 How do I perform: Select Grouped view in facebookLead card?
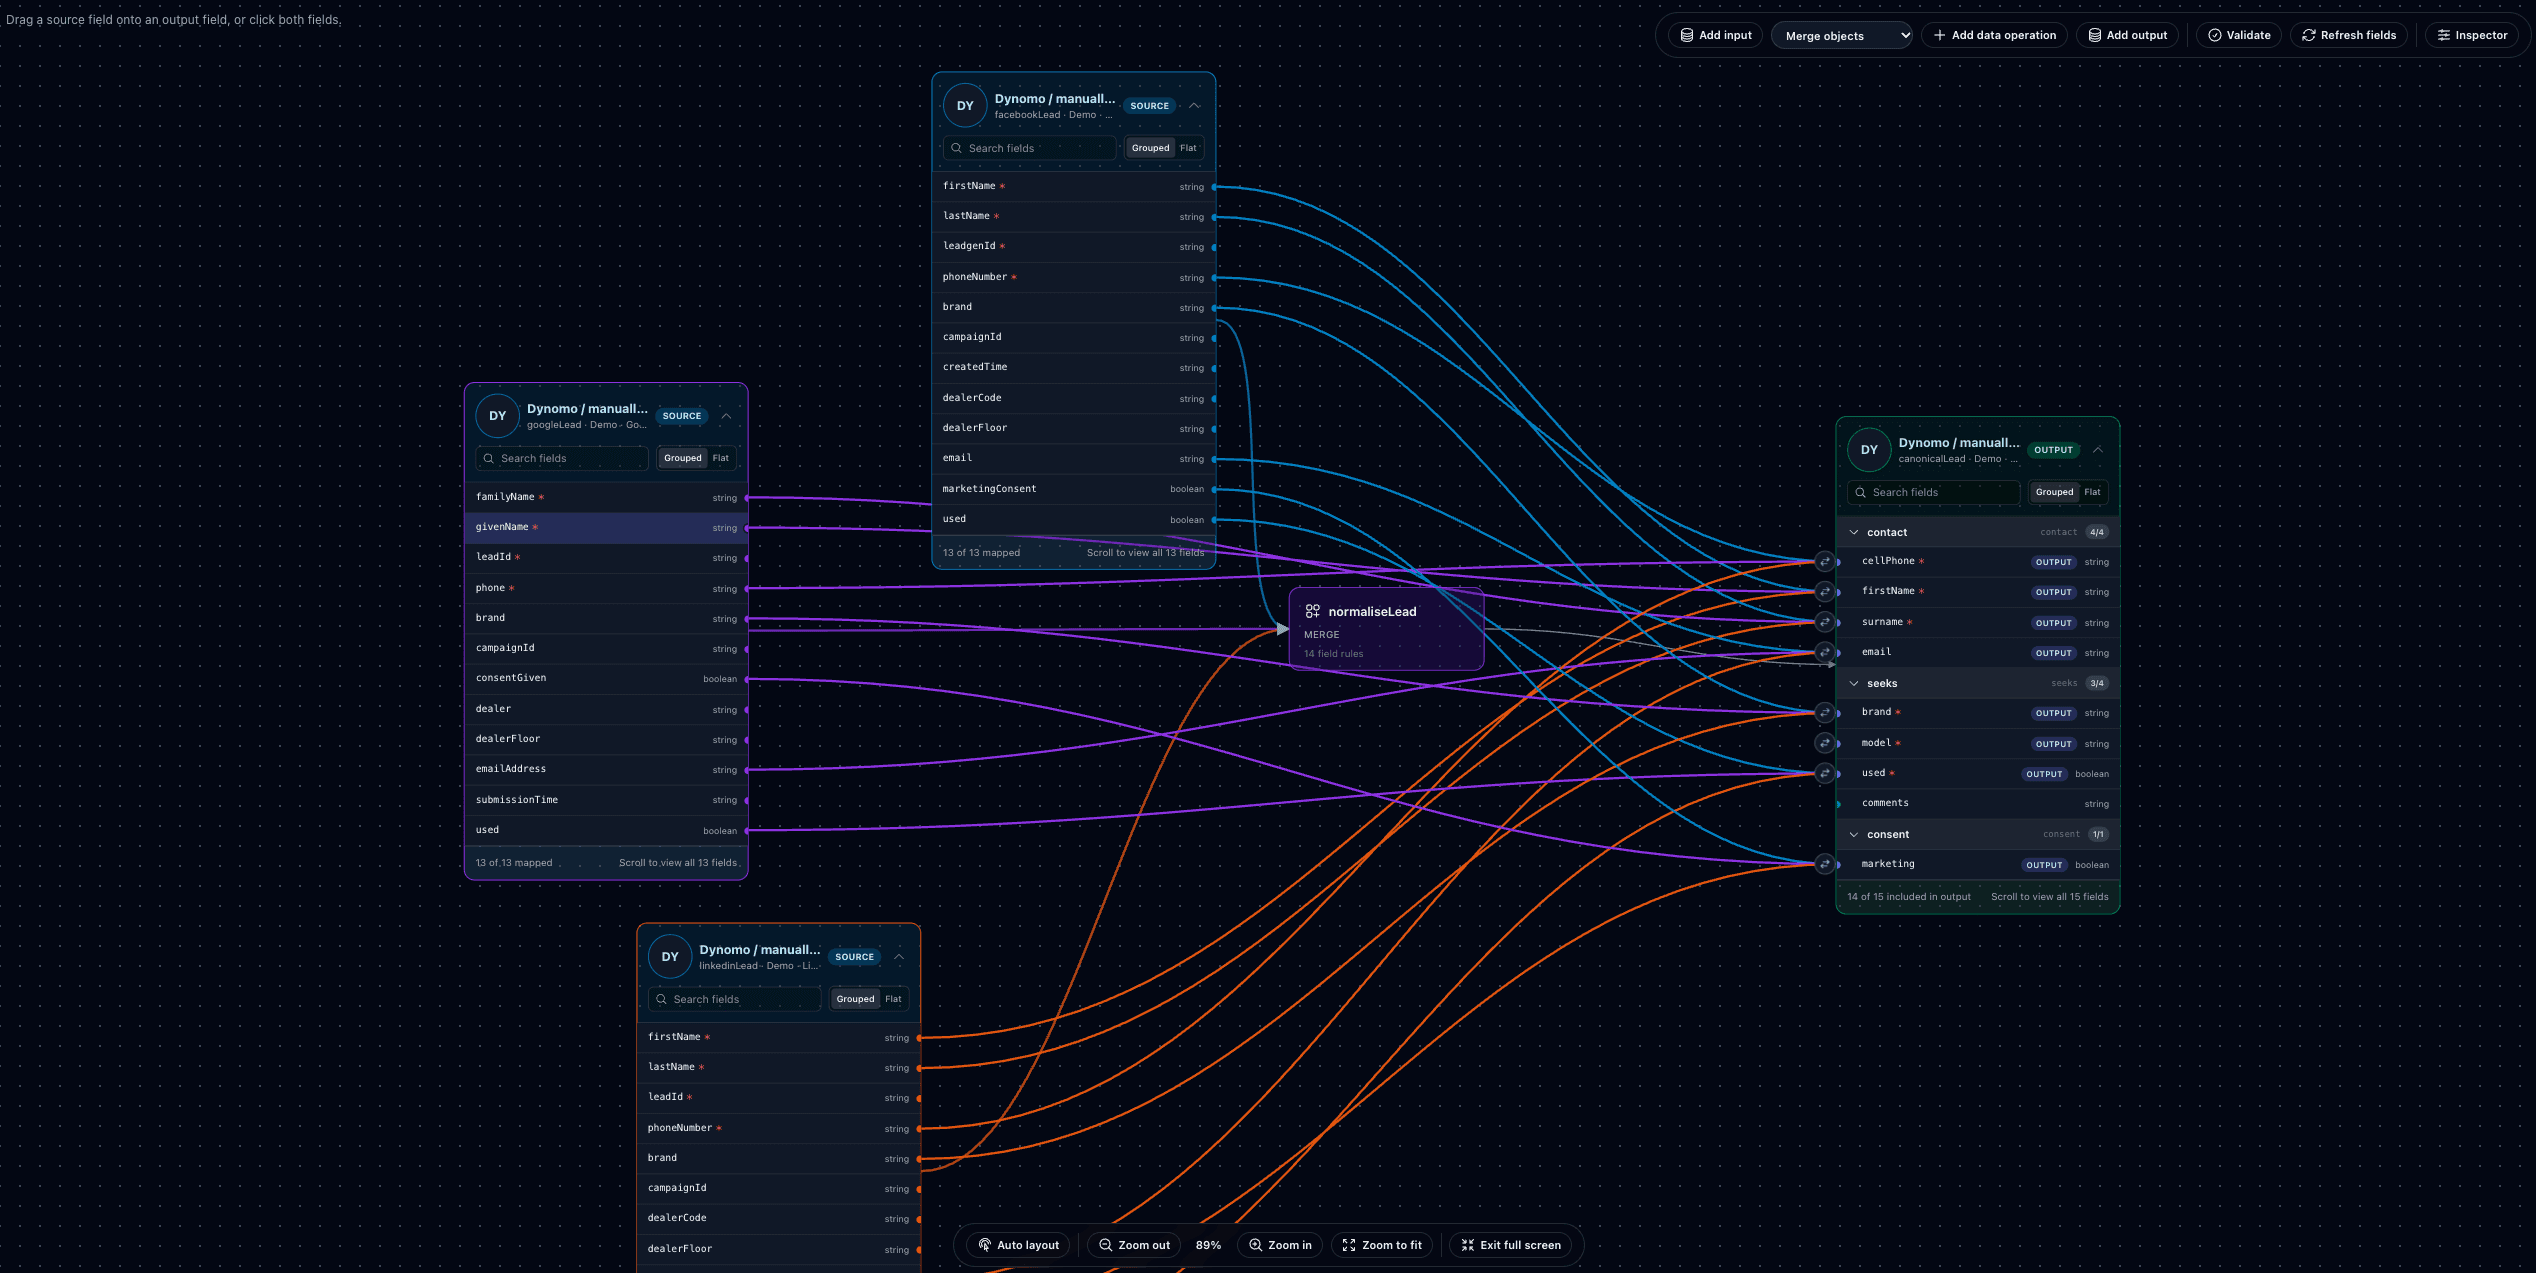pos(1150,148)
